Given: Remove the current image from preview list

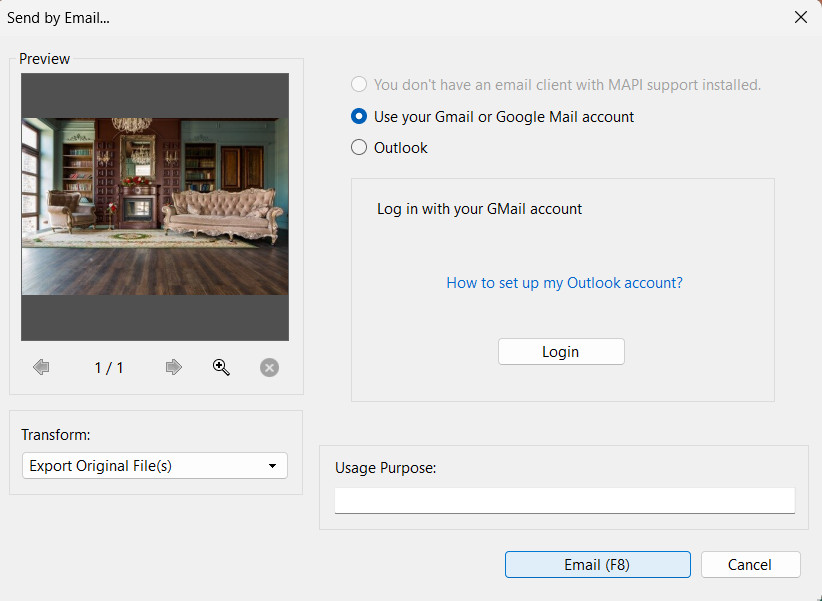Looking at the screenshot, I should click(x=269, y=367).
